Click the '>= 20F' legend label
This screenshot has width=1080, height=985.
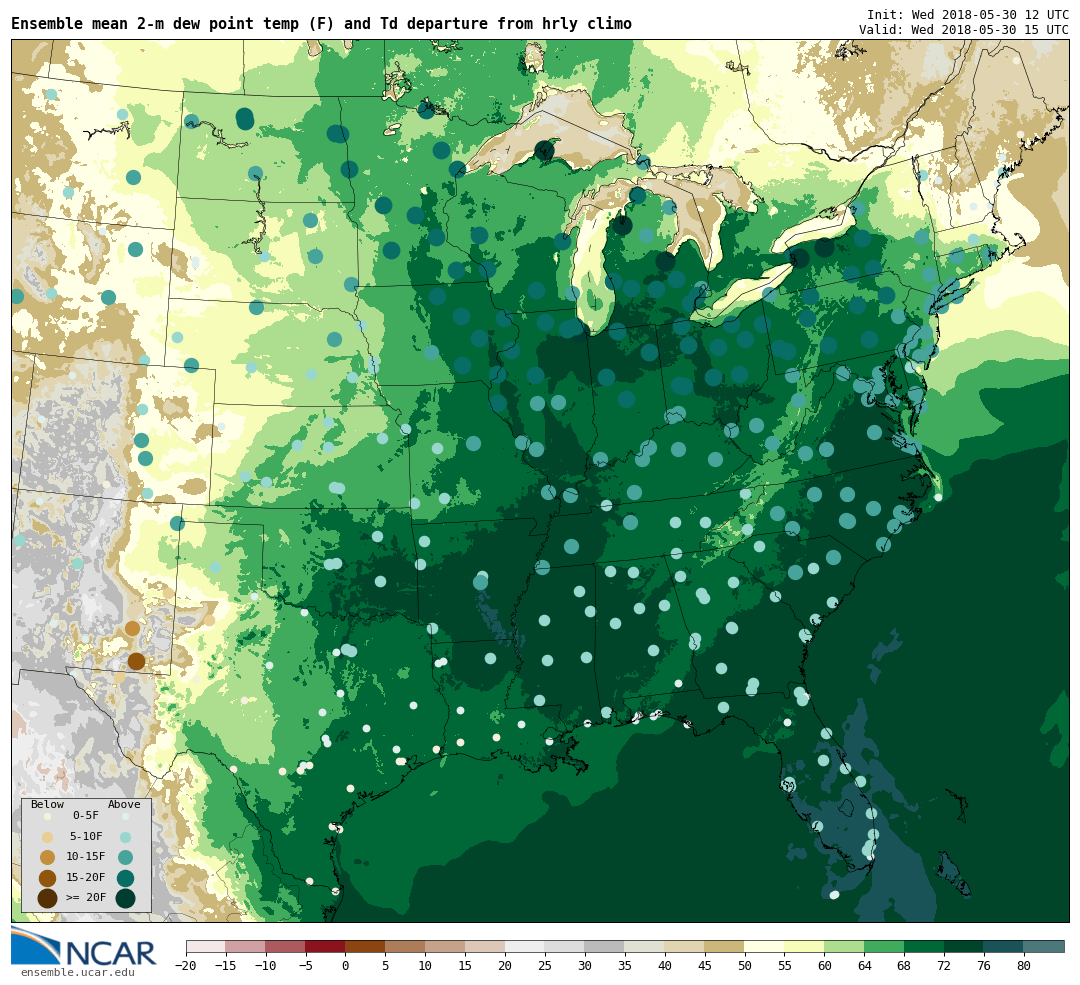coord(86,898)
